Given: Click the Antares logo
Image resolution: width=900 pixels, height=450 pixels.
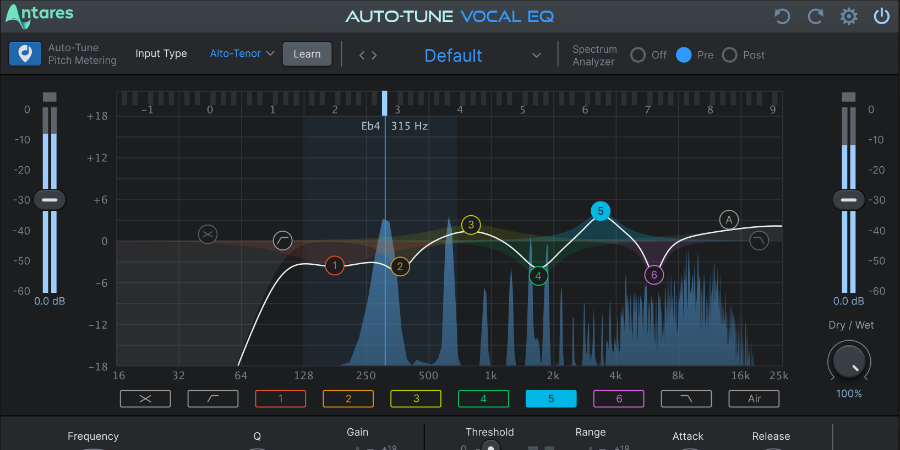Looking at the screenshot, I should [40, 15].
